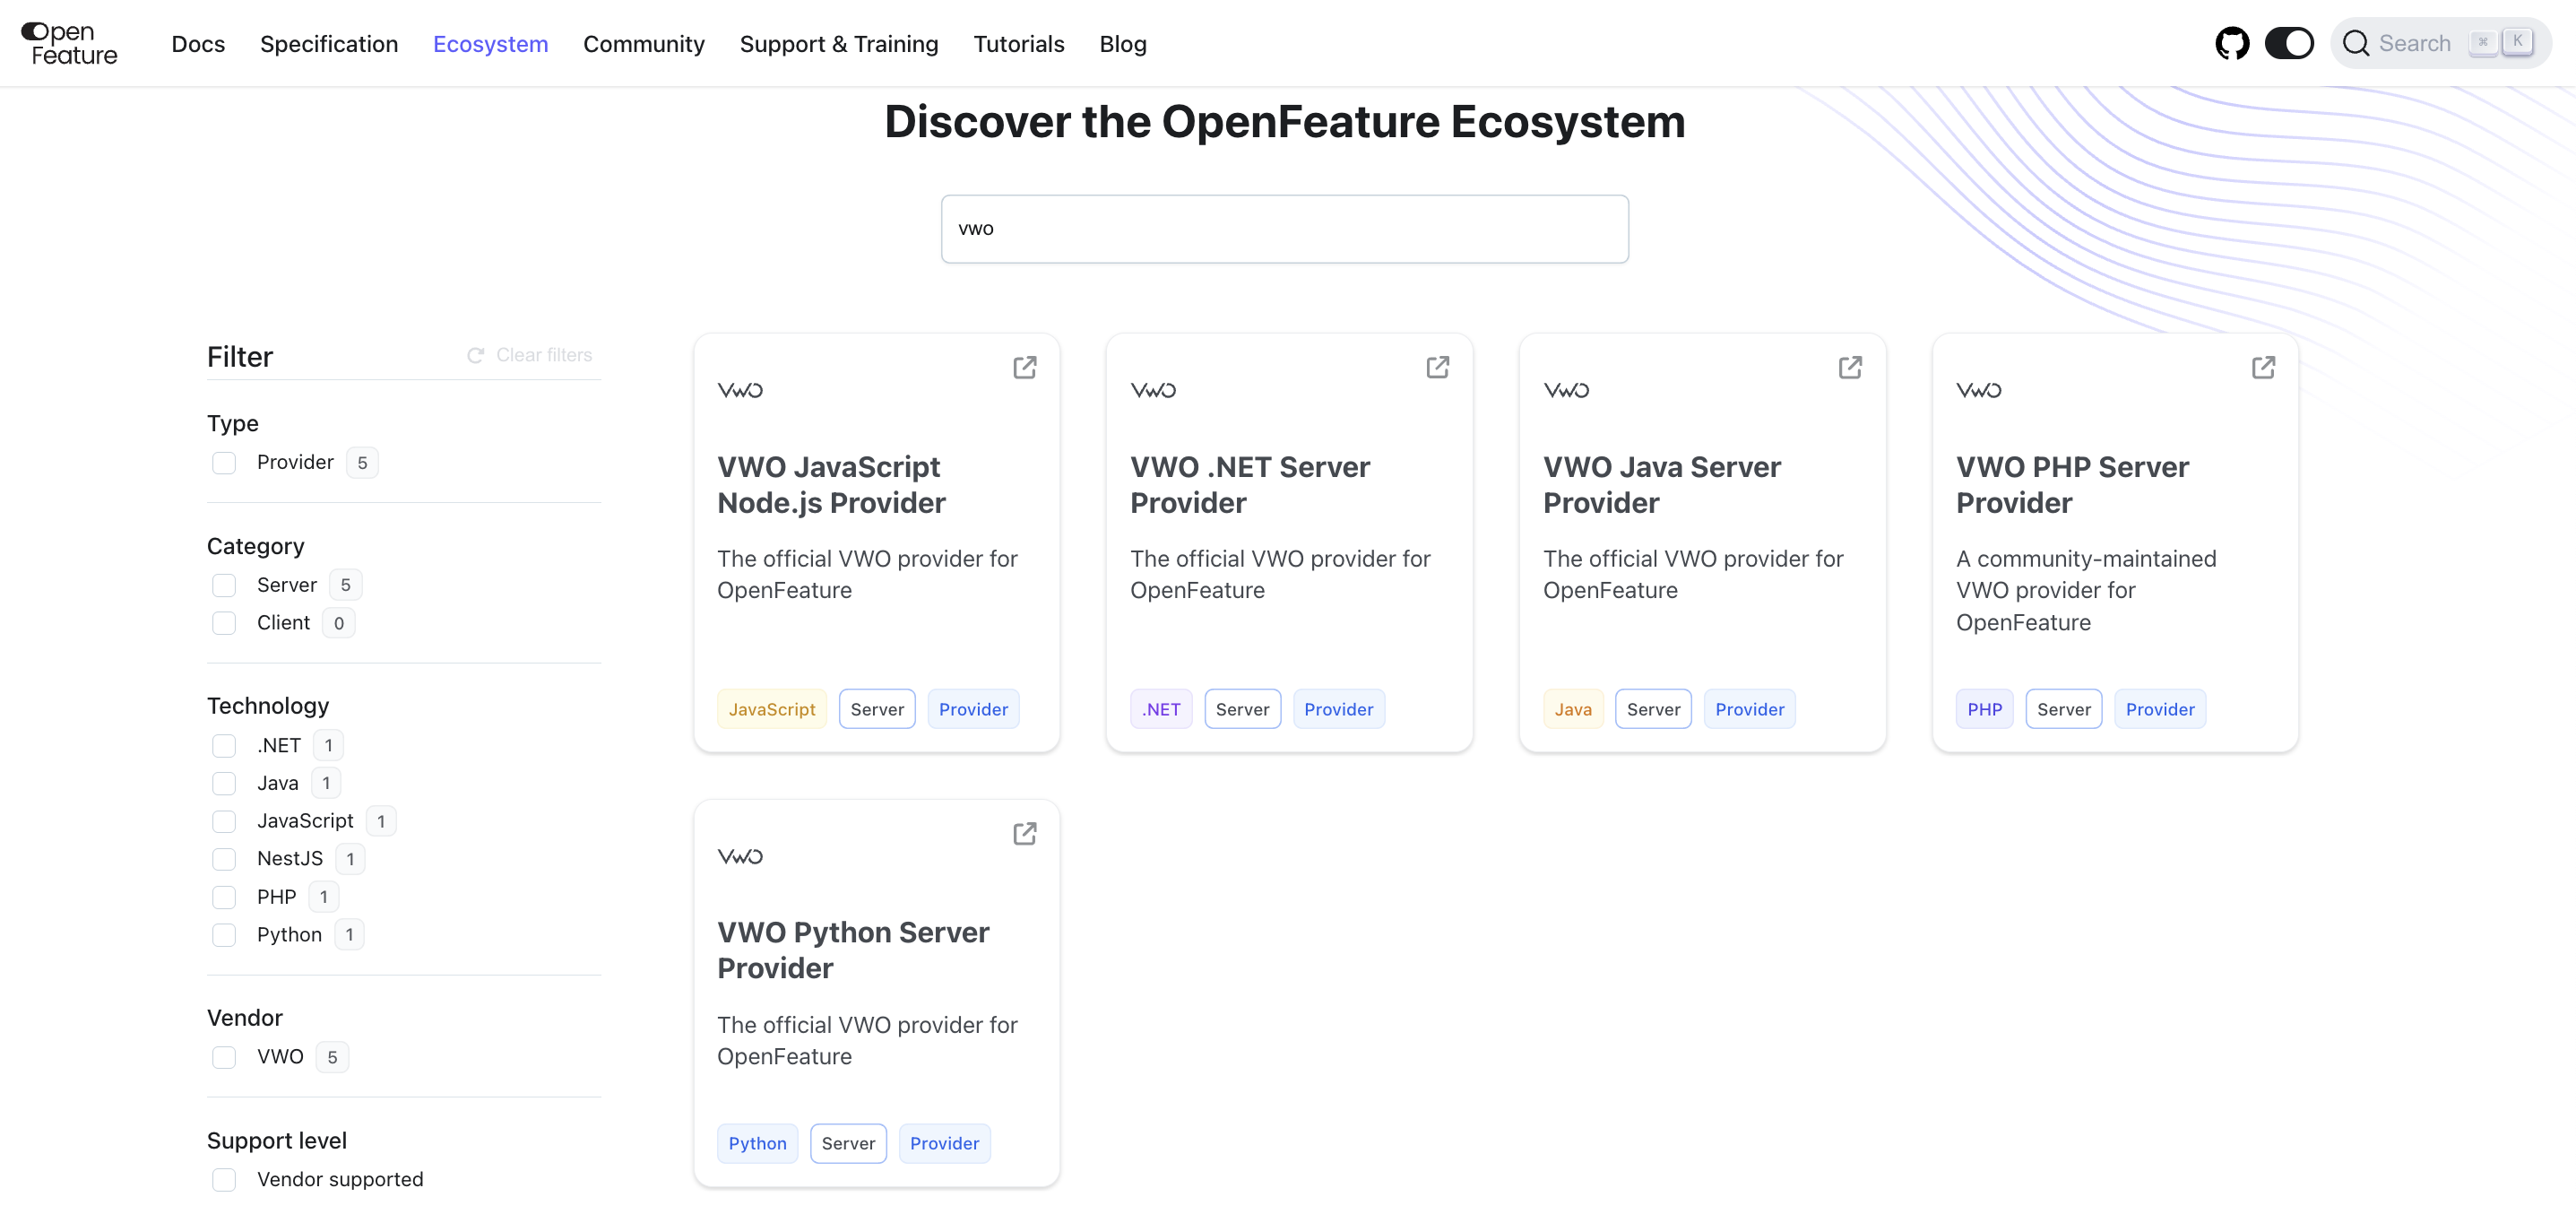
Task: Open external link on VWO PHP card
Action: (x=2262, y=367)
